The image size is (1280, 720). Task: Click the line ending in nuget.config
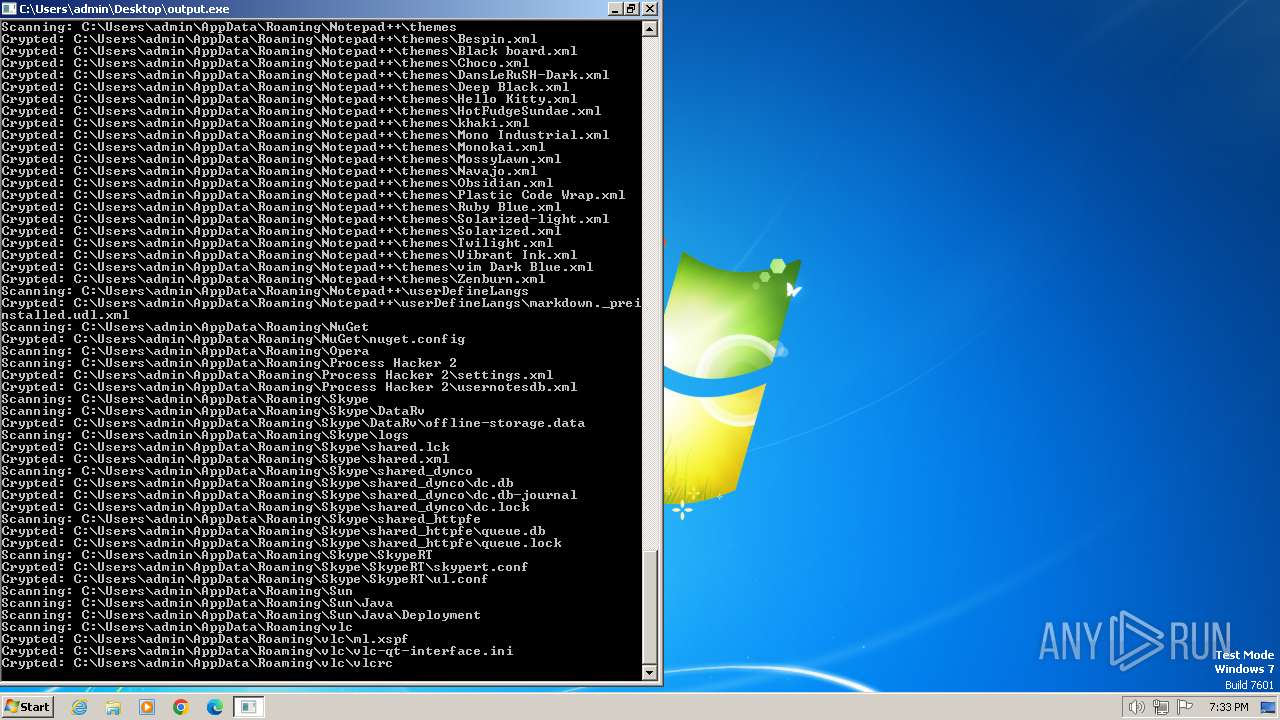coord(233,339)
